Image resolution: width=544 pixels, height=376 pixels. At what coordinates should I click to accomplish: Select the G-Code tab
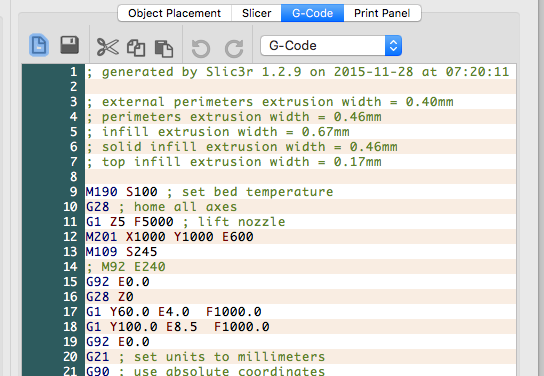coord(312,13)
